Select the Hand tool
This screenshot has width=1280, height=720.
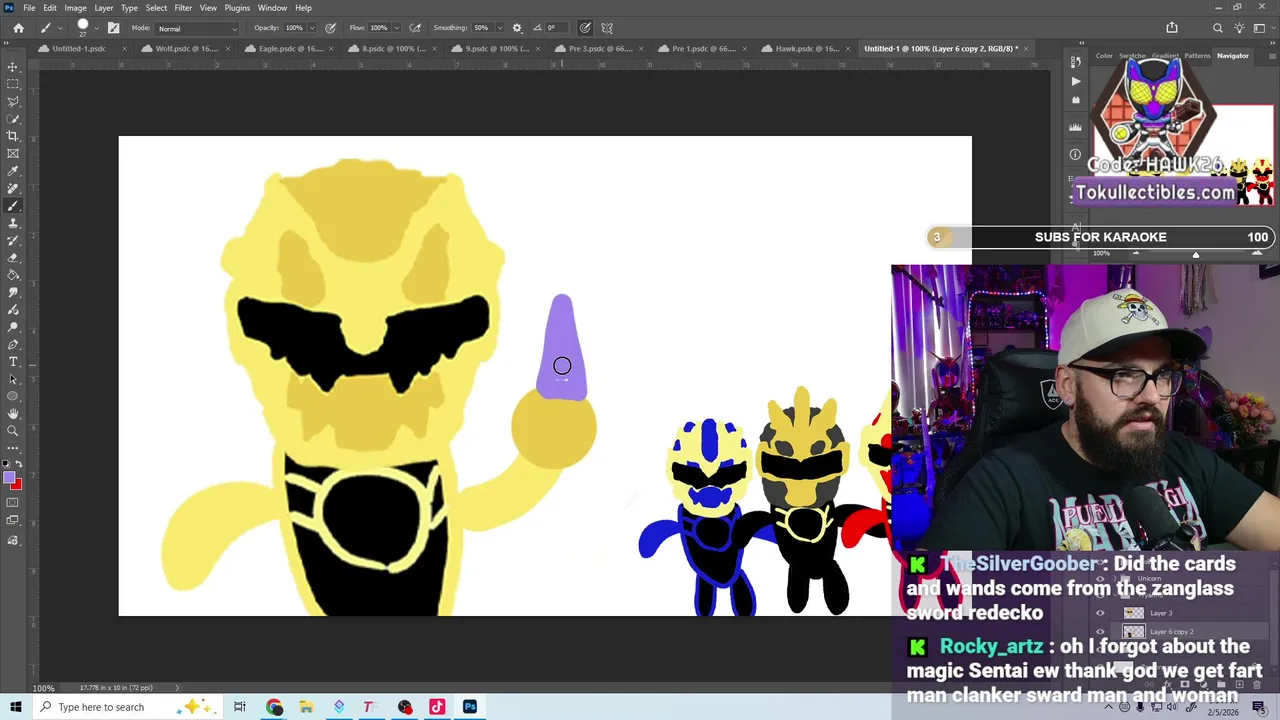click(x=13, y=413)
